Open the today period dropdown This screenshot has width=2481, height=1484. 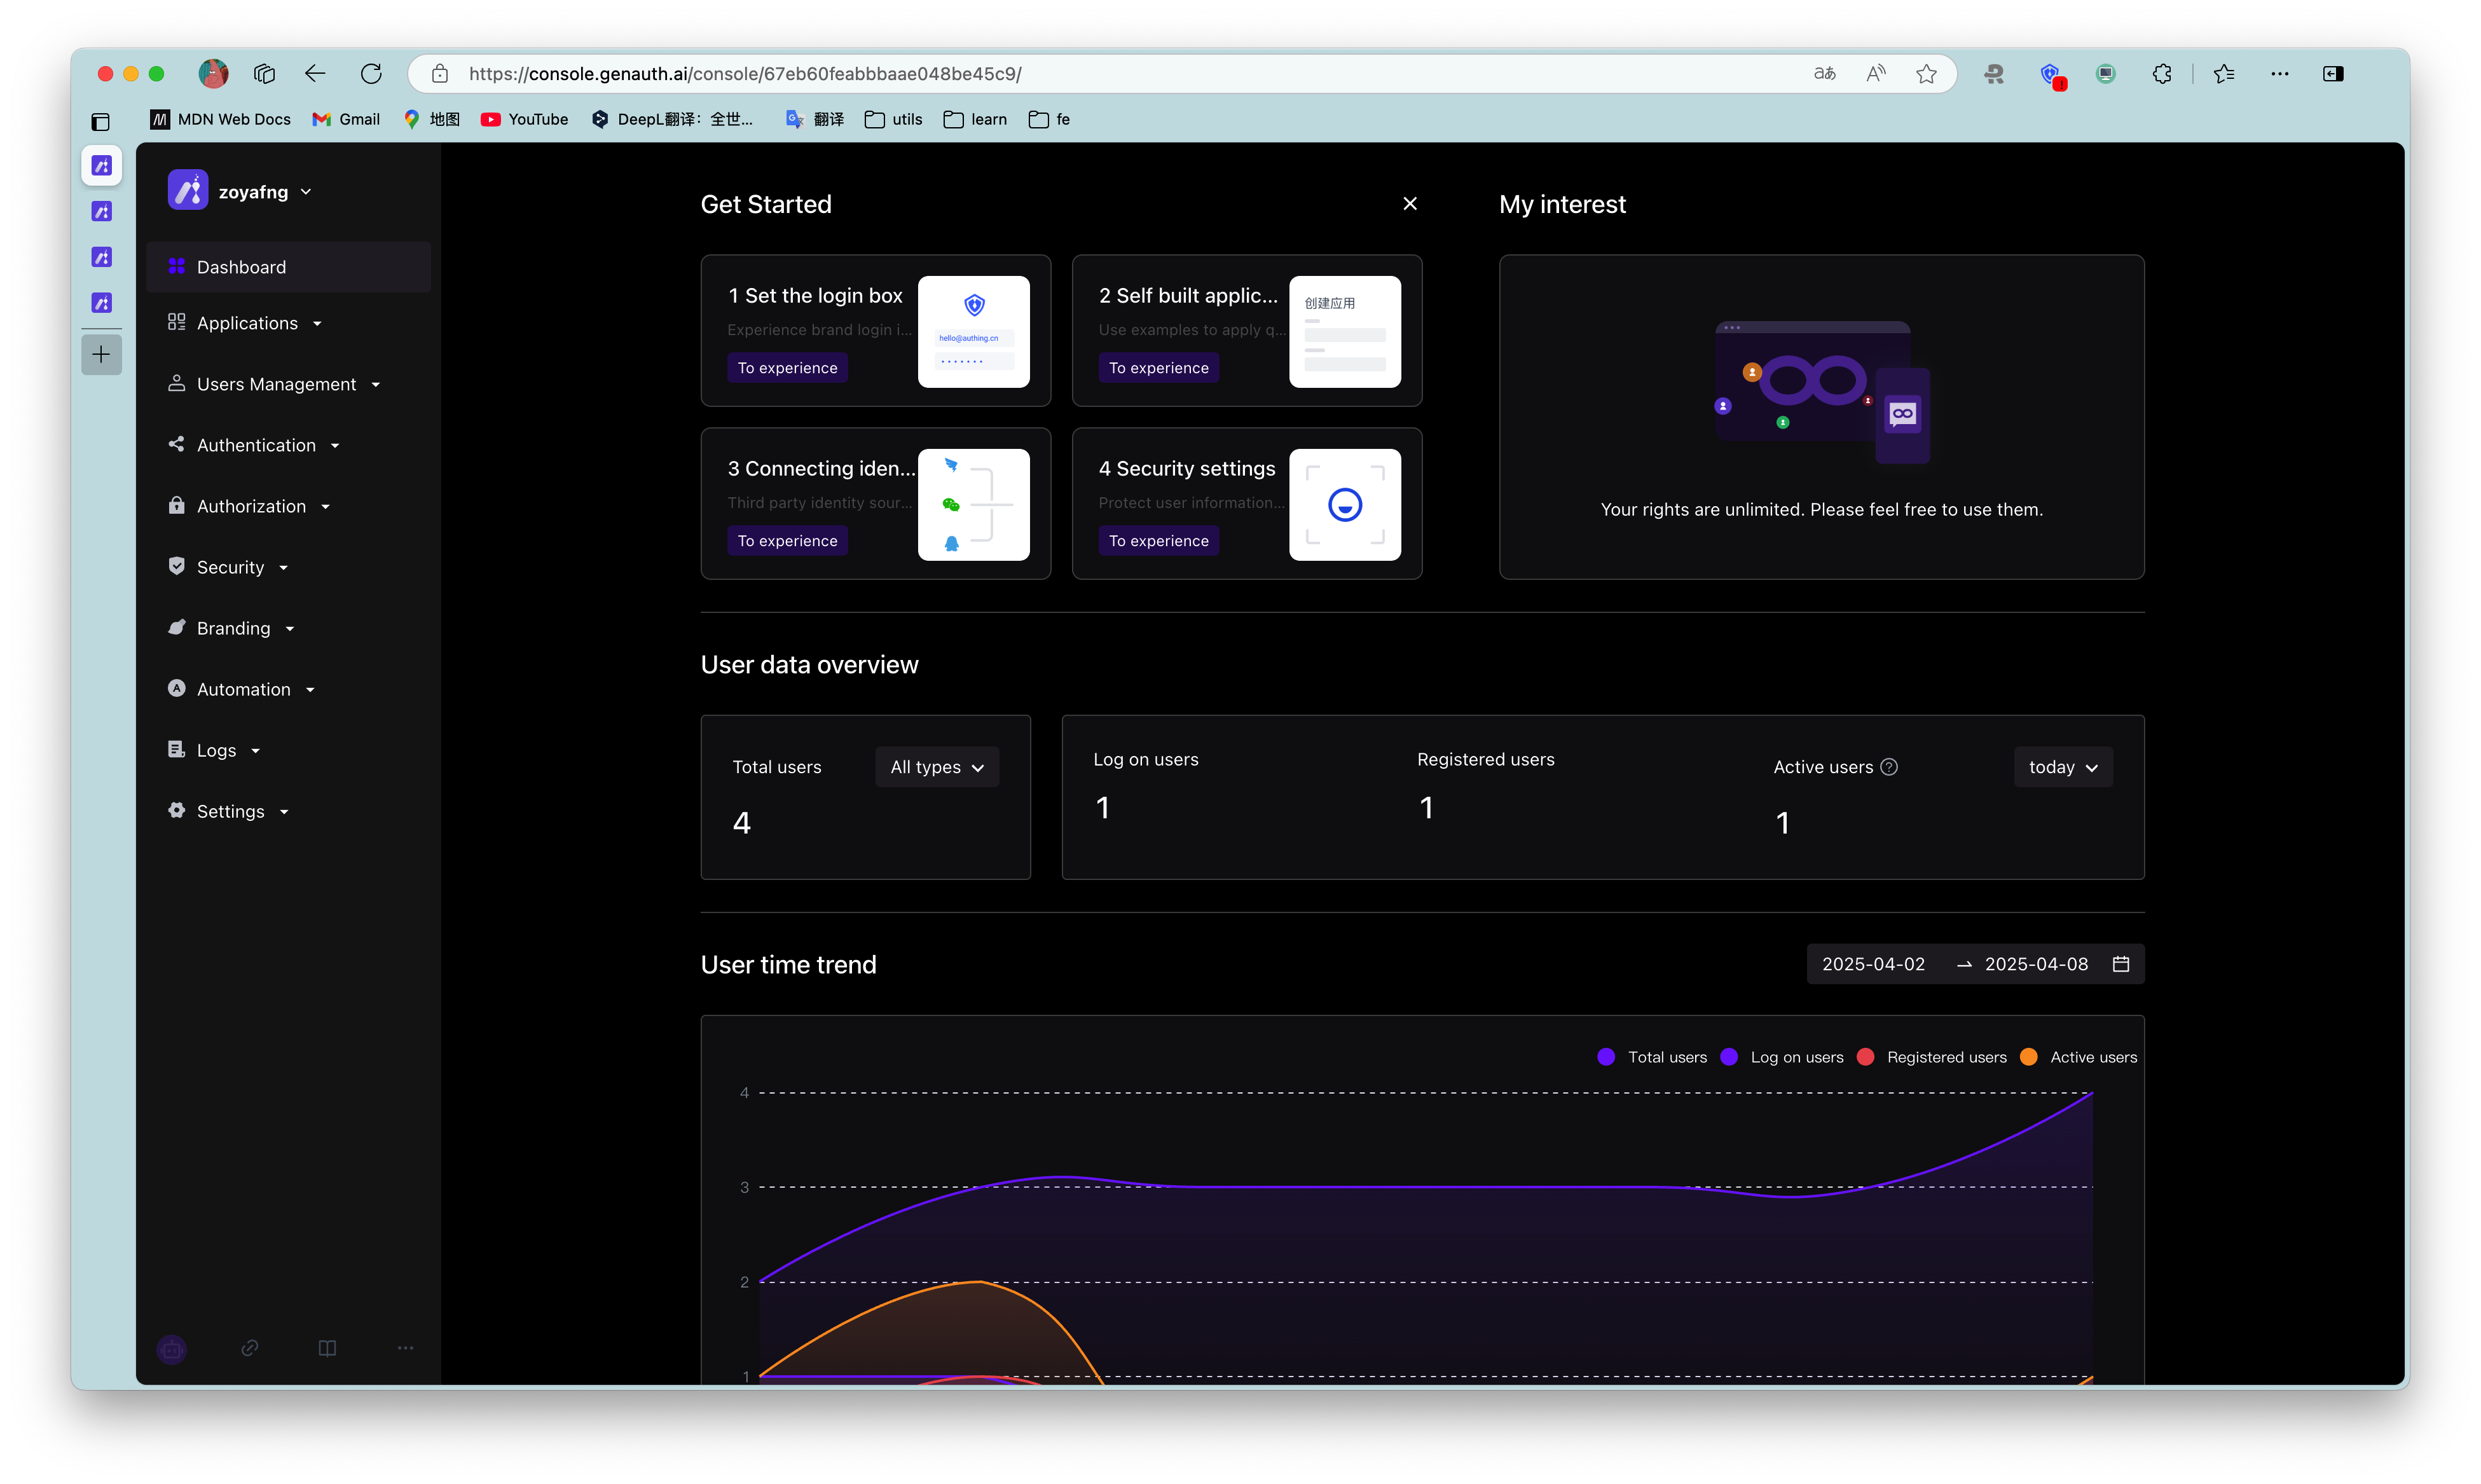(2062, 767)
